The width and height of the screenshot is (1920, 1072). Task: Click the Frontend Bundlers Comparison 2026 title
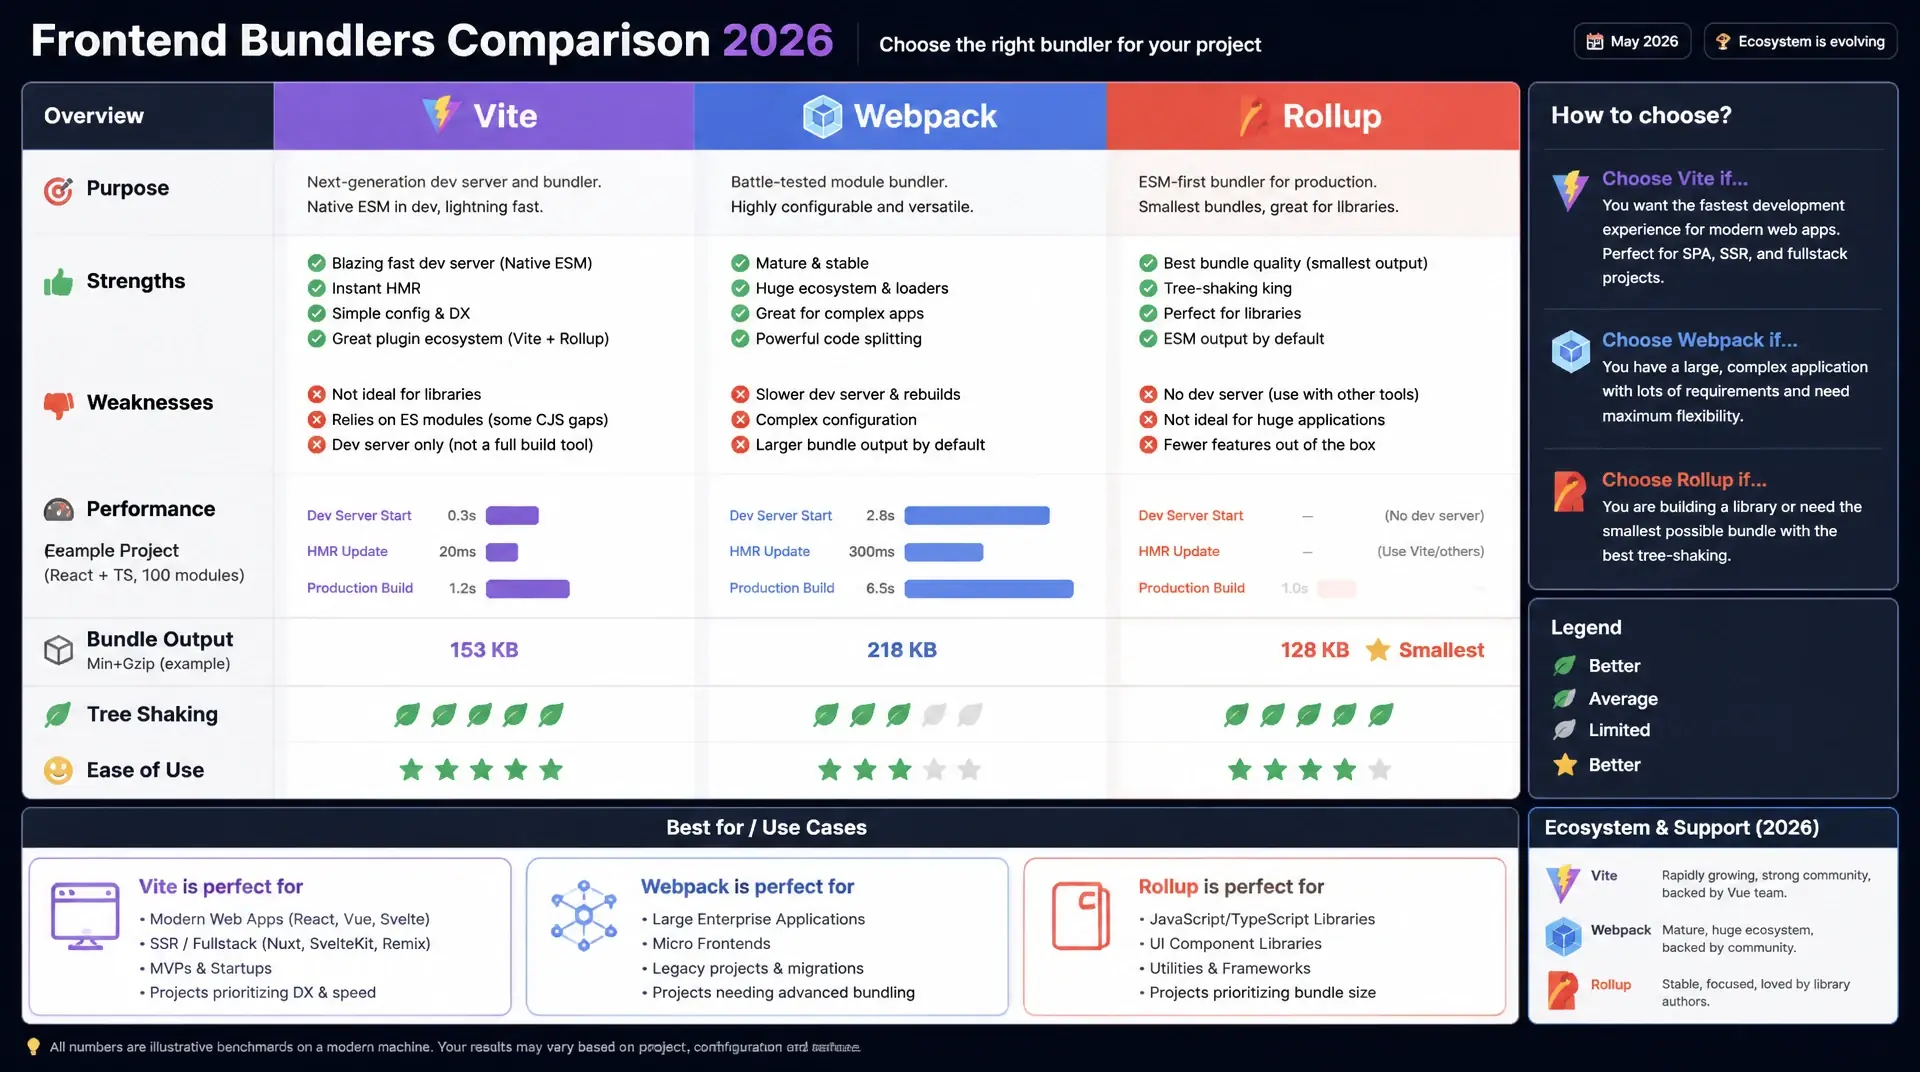(x=432, y=40)
